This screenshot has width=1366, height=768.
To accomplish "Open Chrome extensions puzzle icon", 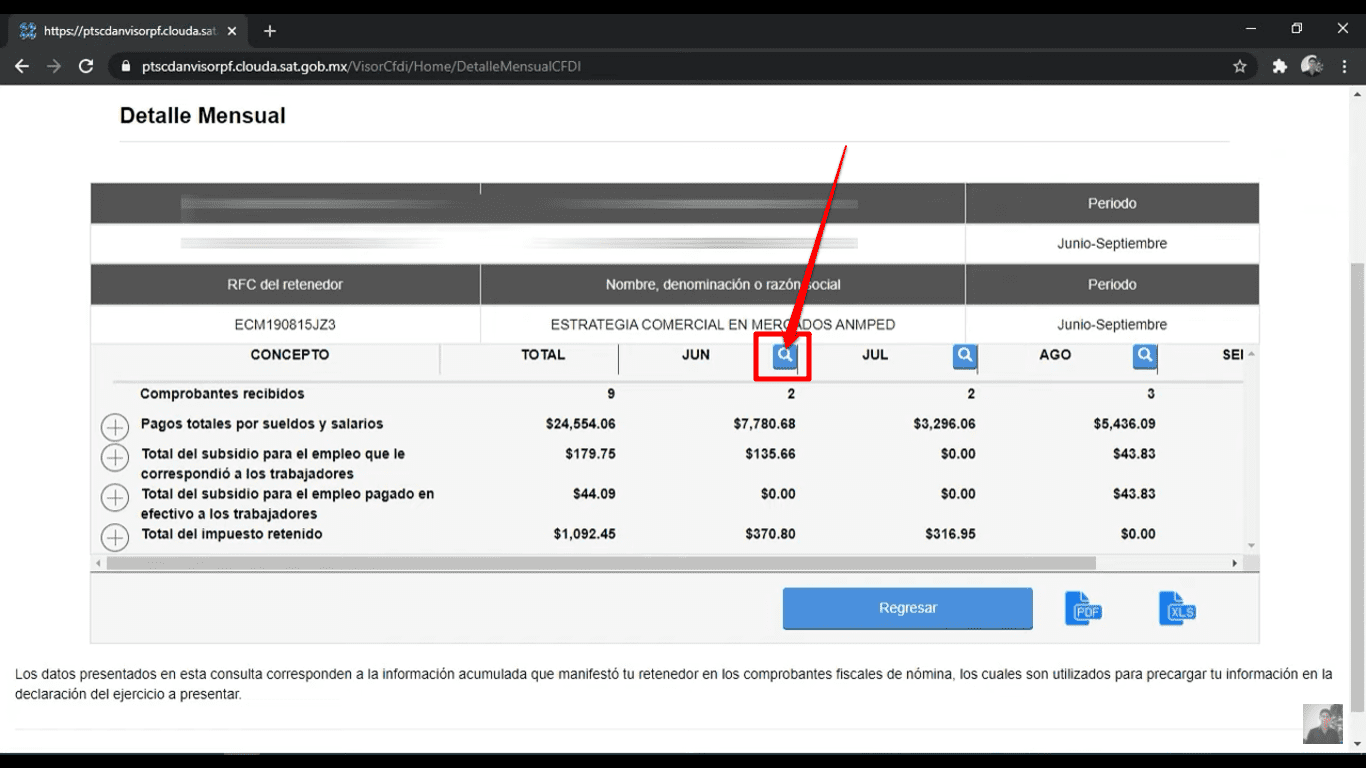I will tap(1279, 66).
